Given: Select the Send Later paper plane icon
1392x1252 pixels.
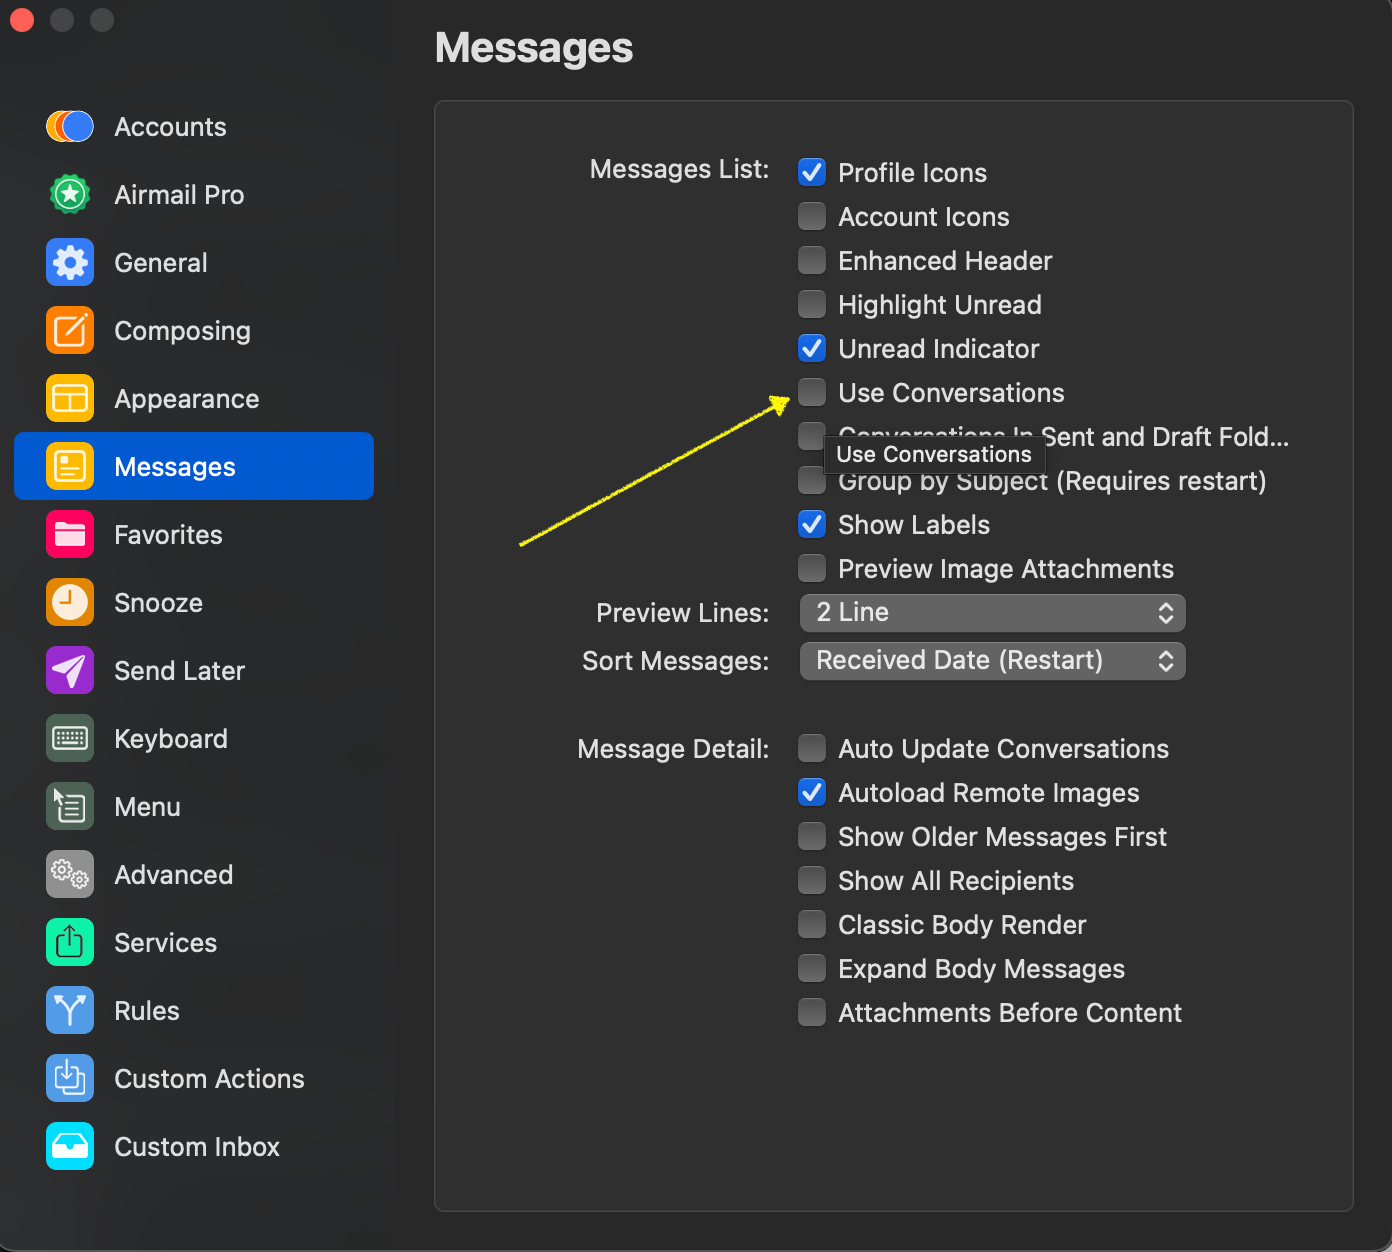Looking at the screenshot, I should pyautogui.click(x=70, y=671).
